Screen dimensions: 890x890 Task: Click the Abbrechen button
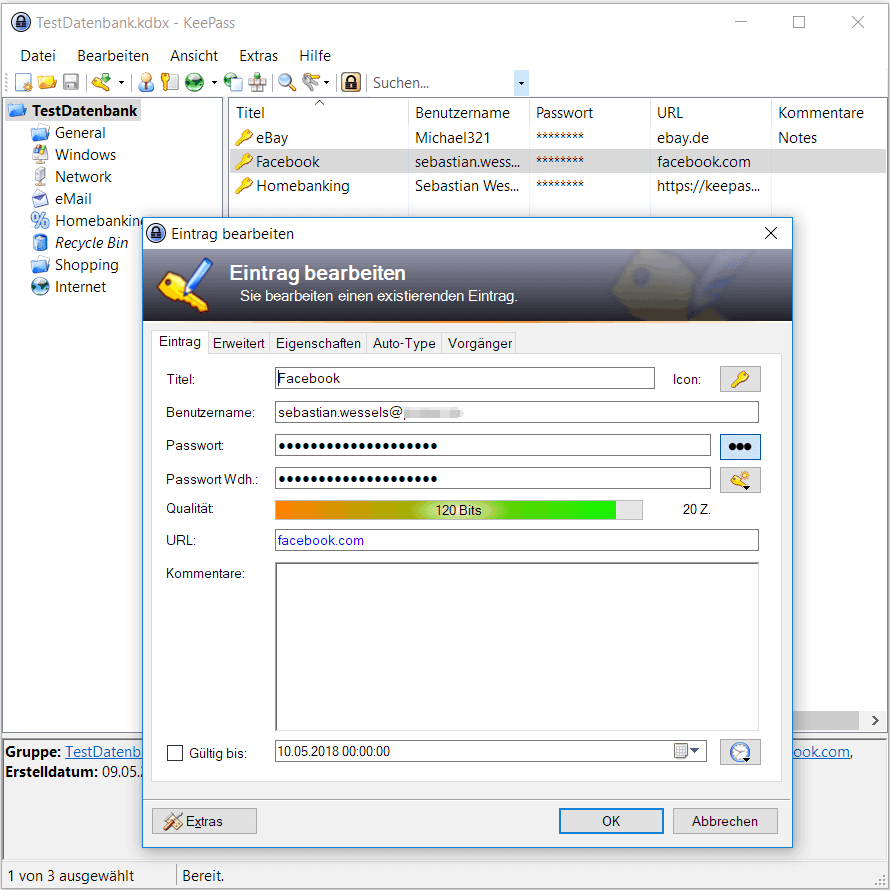pos(725,821)
